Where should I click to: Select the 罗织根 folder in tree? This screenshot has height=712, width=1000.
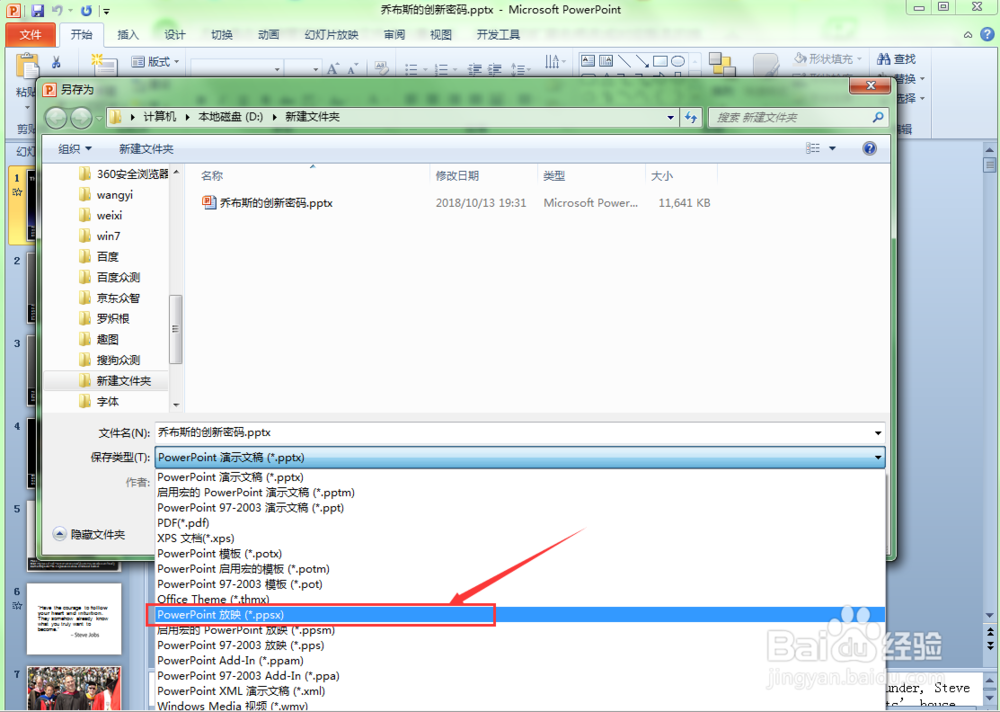(113, 318)
